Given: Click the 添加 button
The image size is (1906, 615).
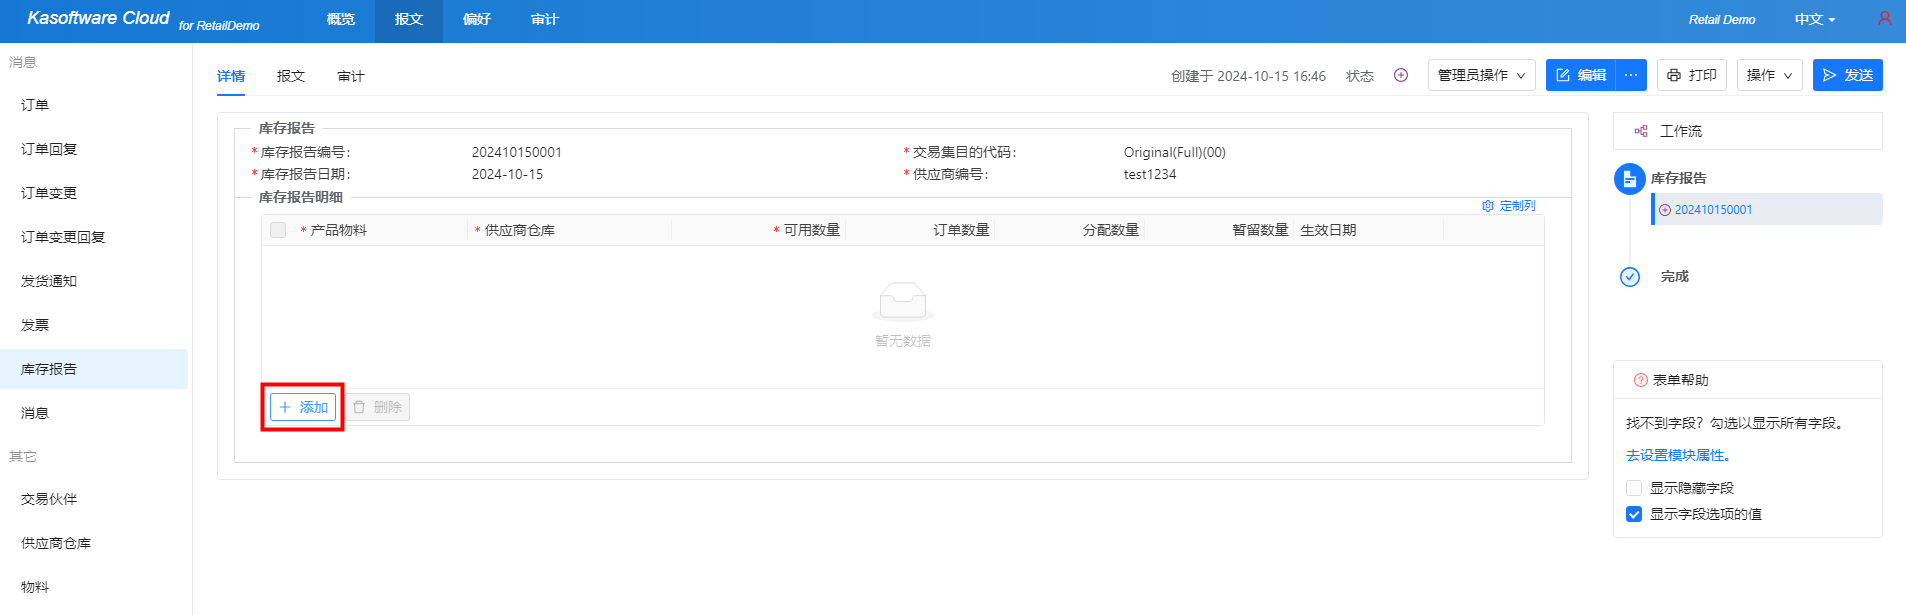Looking at the screenshot, I should tap(303, 407).
